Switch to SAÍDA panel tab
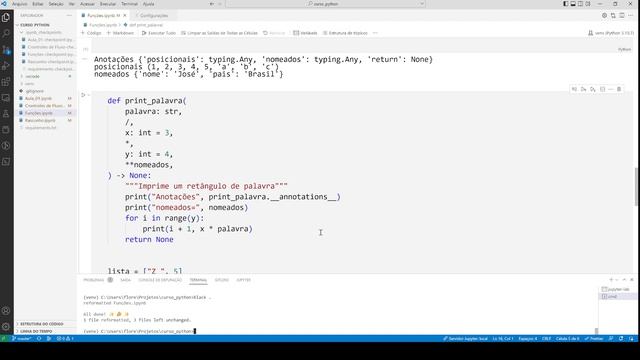 click(x=125, y=280)
